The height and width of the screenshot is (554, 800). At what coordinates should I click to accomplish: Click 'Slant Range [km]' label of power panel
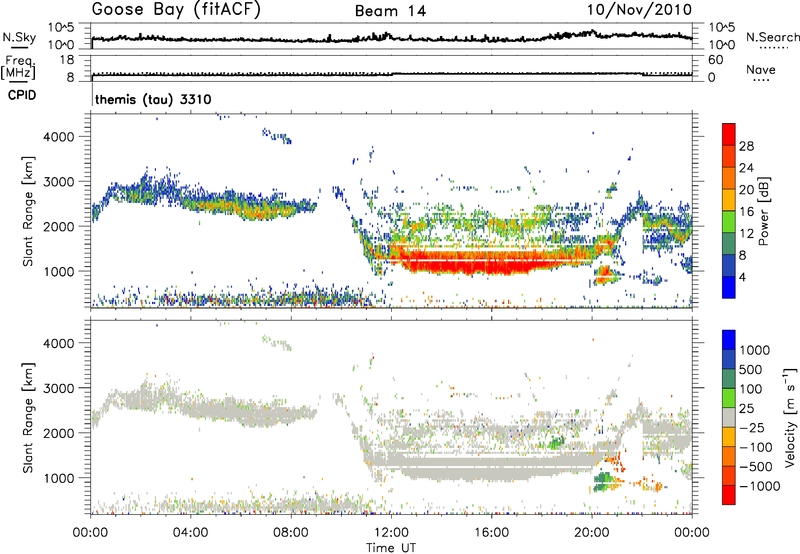click(28, 212)
